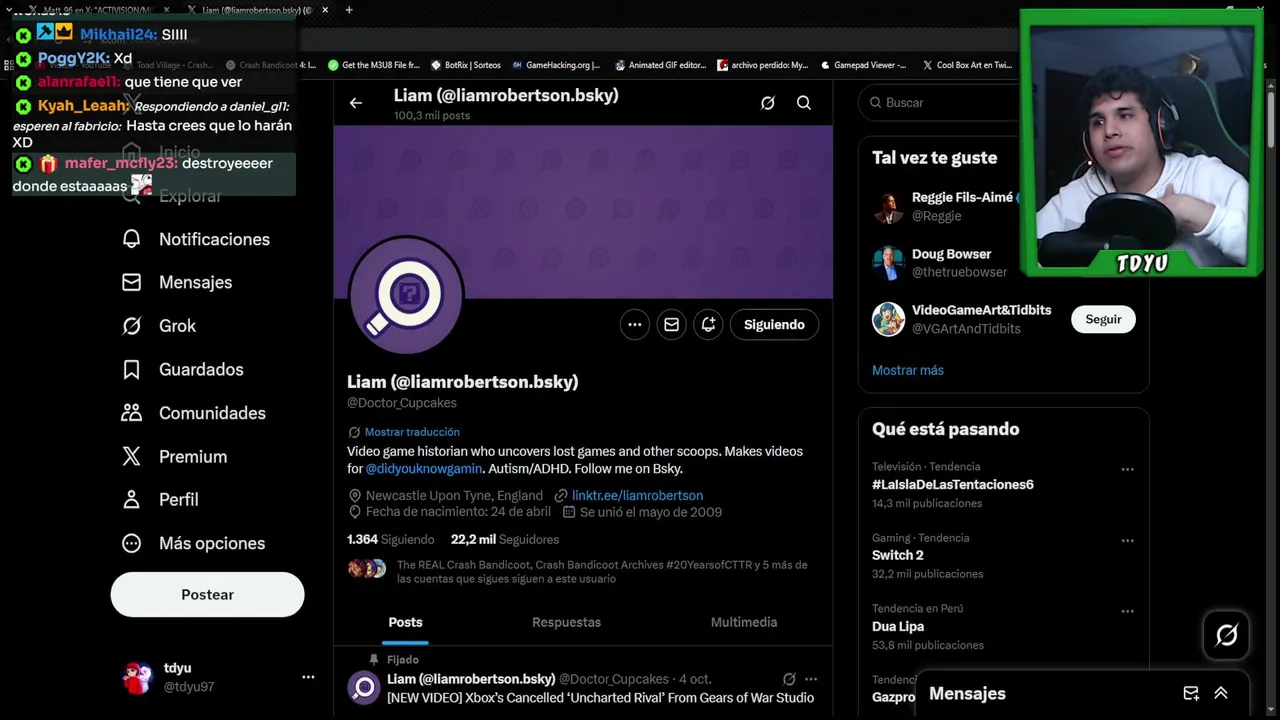Open options for #LaIslaDeLasTentaciones6 trend
This screenshot has height=720, width=1280.
pos(1127,469)
